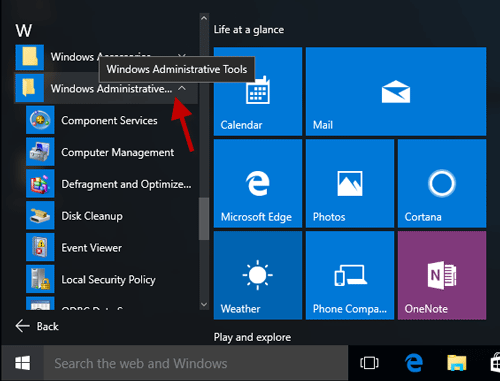Viewport: 500px width, 381px height.
Task: Select the Event Viewer text label
Action: 92,248
